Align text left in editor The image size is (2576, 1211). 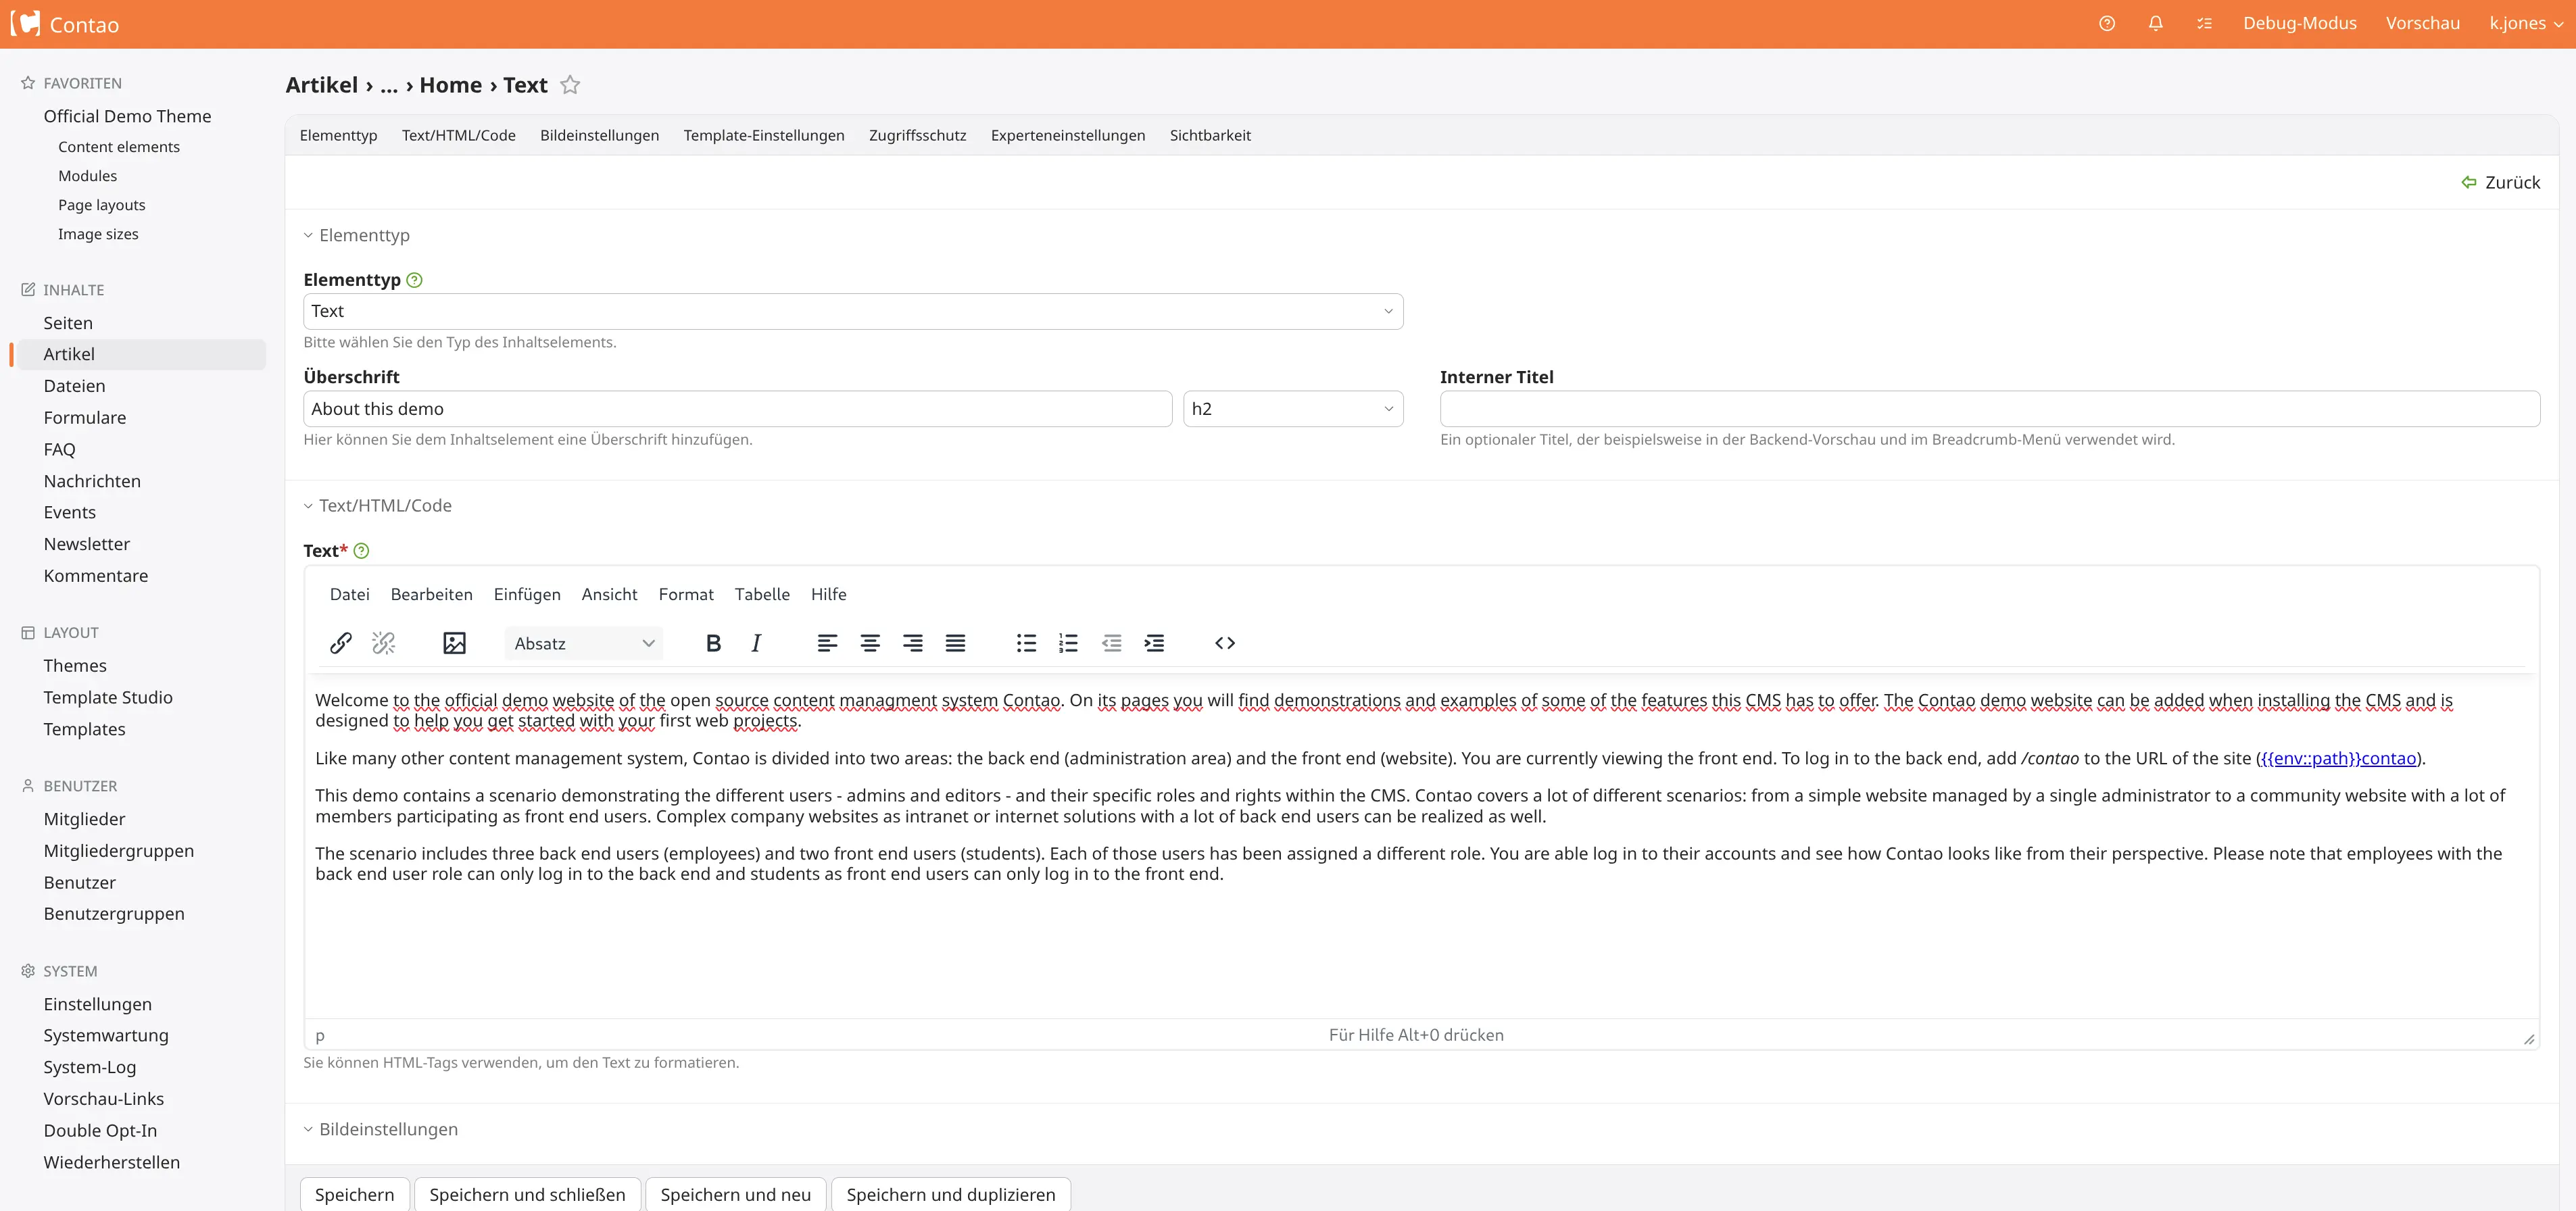pyautogui.click(x=827, y=643)
